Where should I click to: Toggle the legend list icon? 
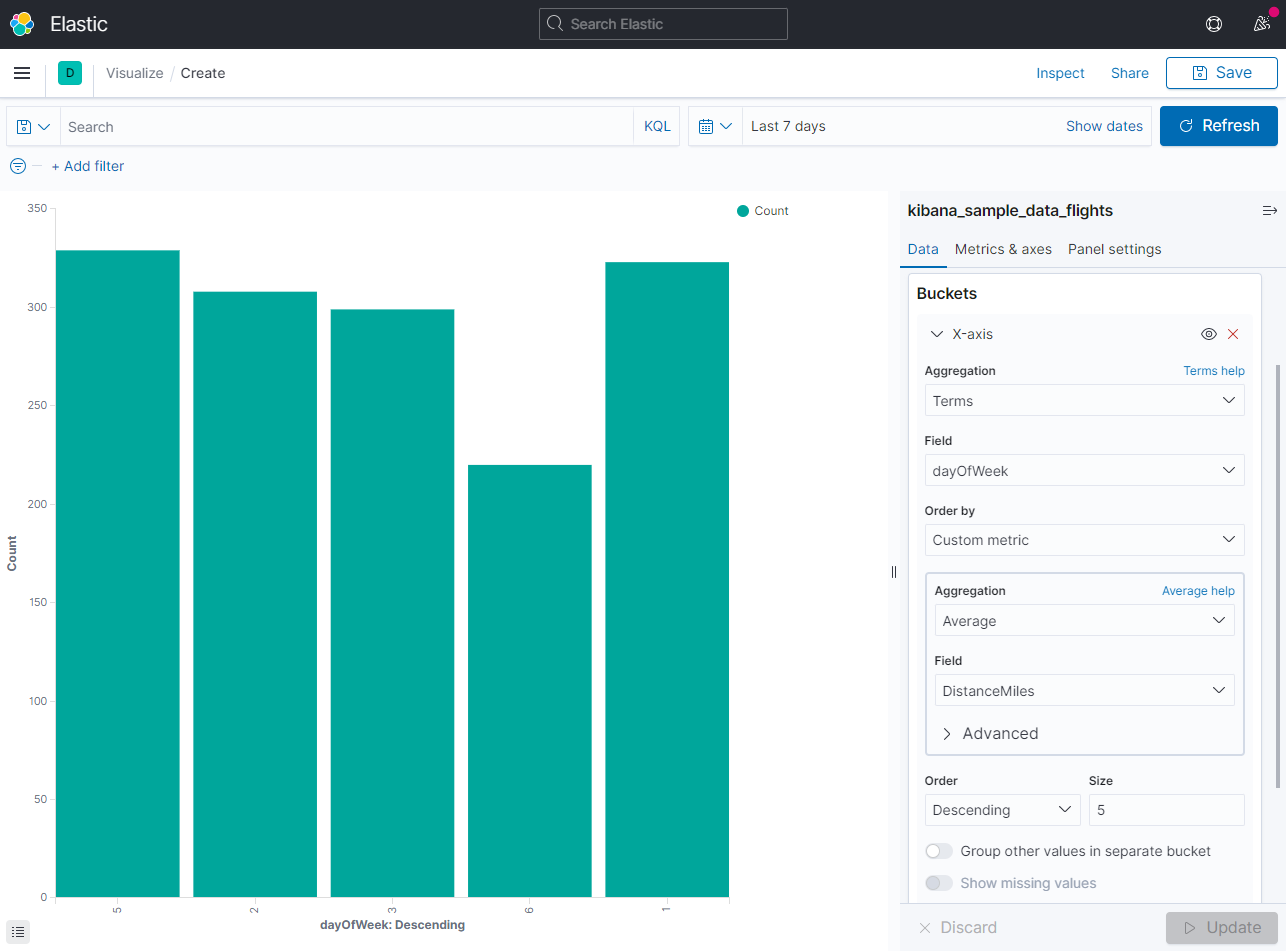click(x=18, y=932)
